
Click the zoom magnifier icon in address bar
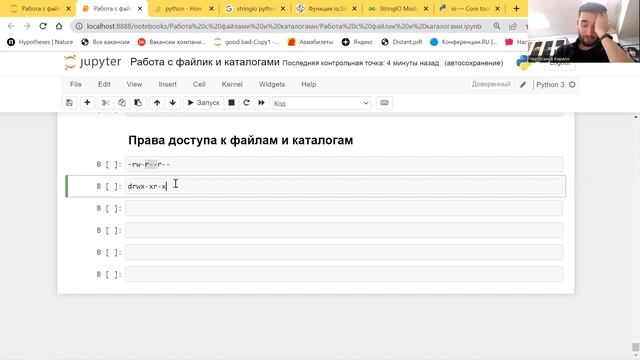click(x=497, y=26)
